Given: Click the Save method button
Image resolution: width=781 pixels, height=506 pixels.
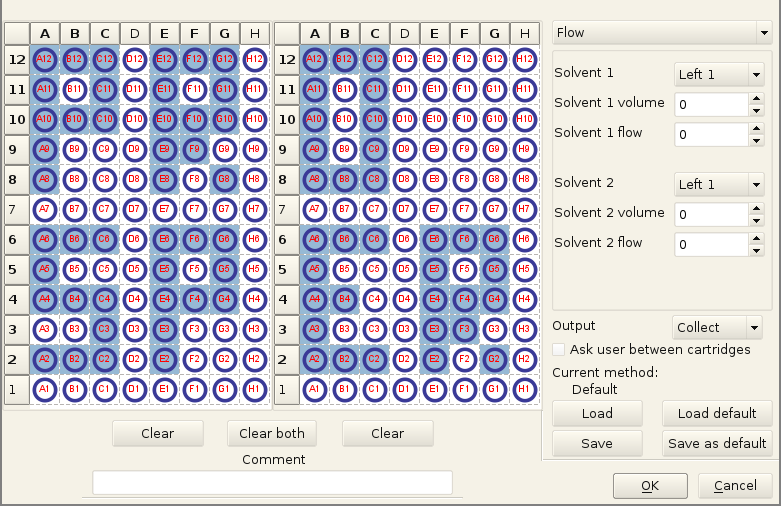Looking at the screenshot, I should (x=597, y=443).
